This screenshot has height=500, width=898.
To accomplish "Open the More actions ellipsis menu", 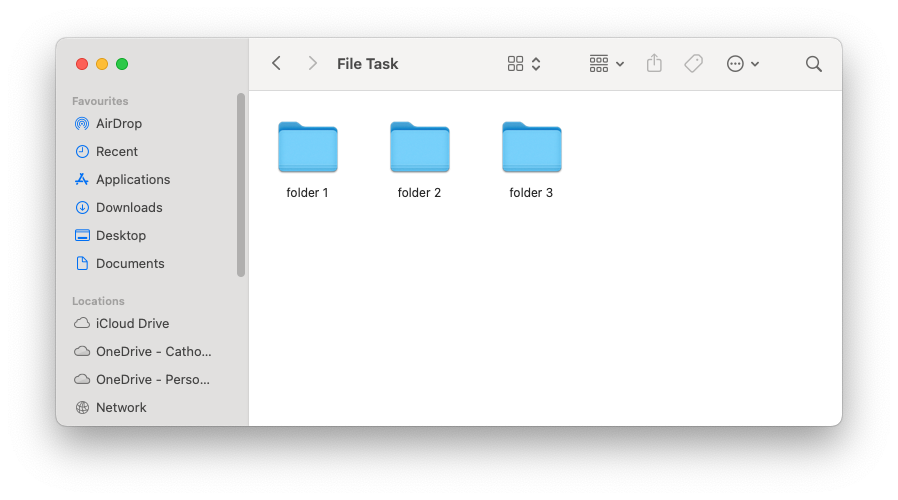I will 743,64.
